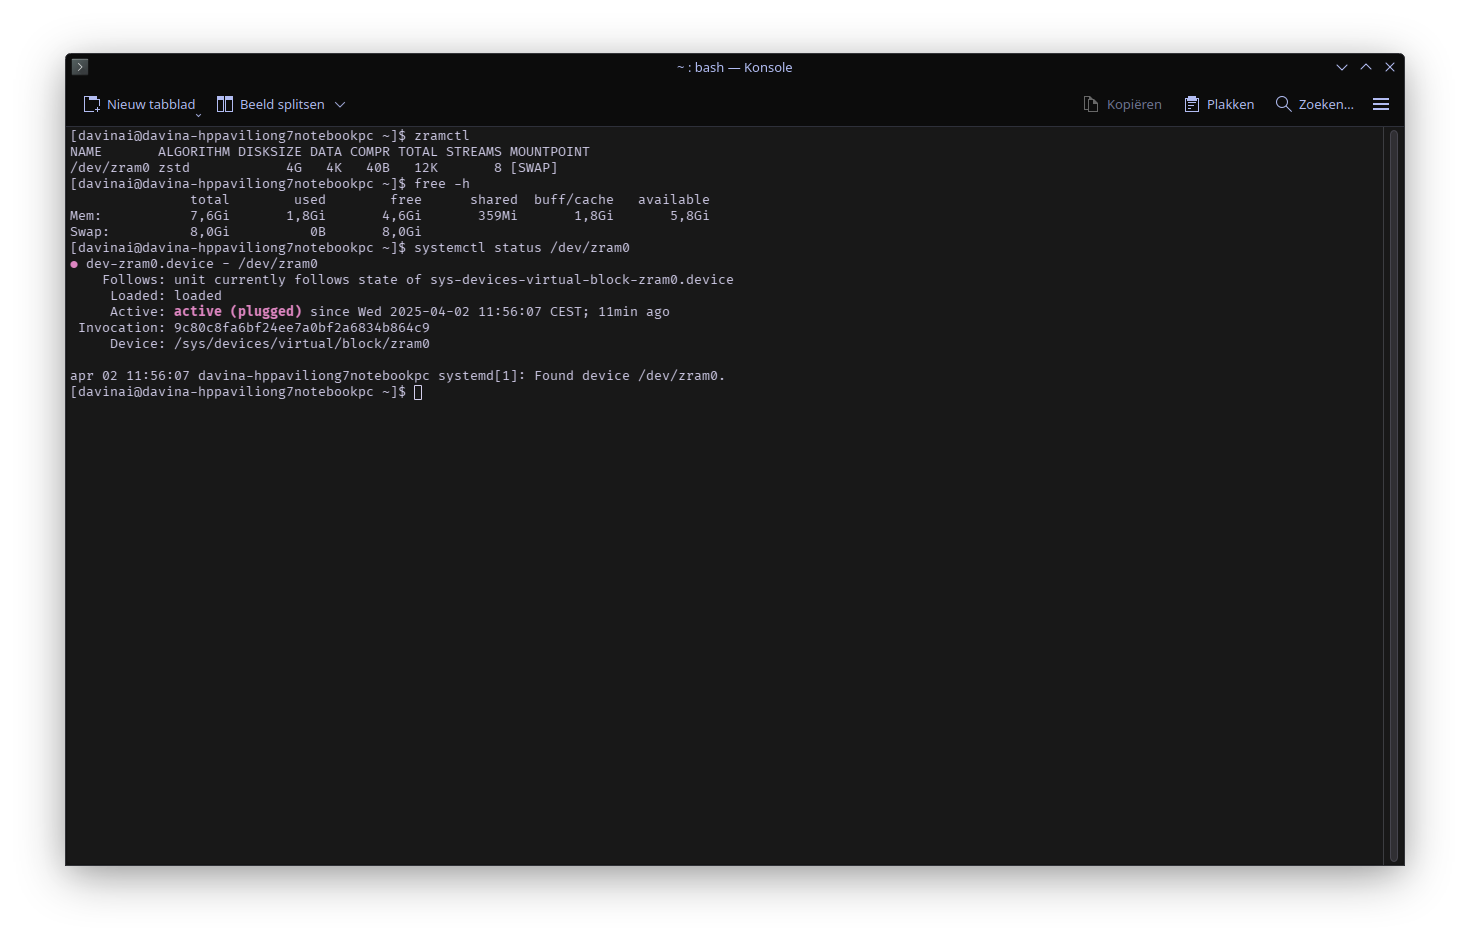
Task: Maximize the Konsole window
Action: click(1366, 67)
